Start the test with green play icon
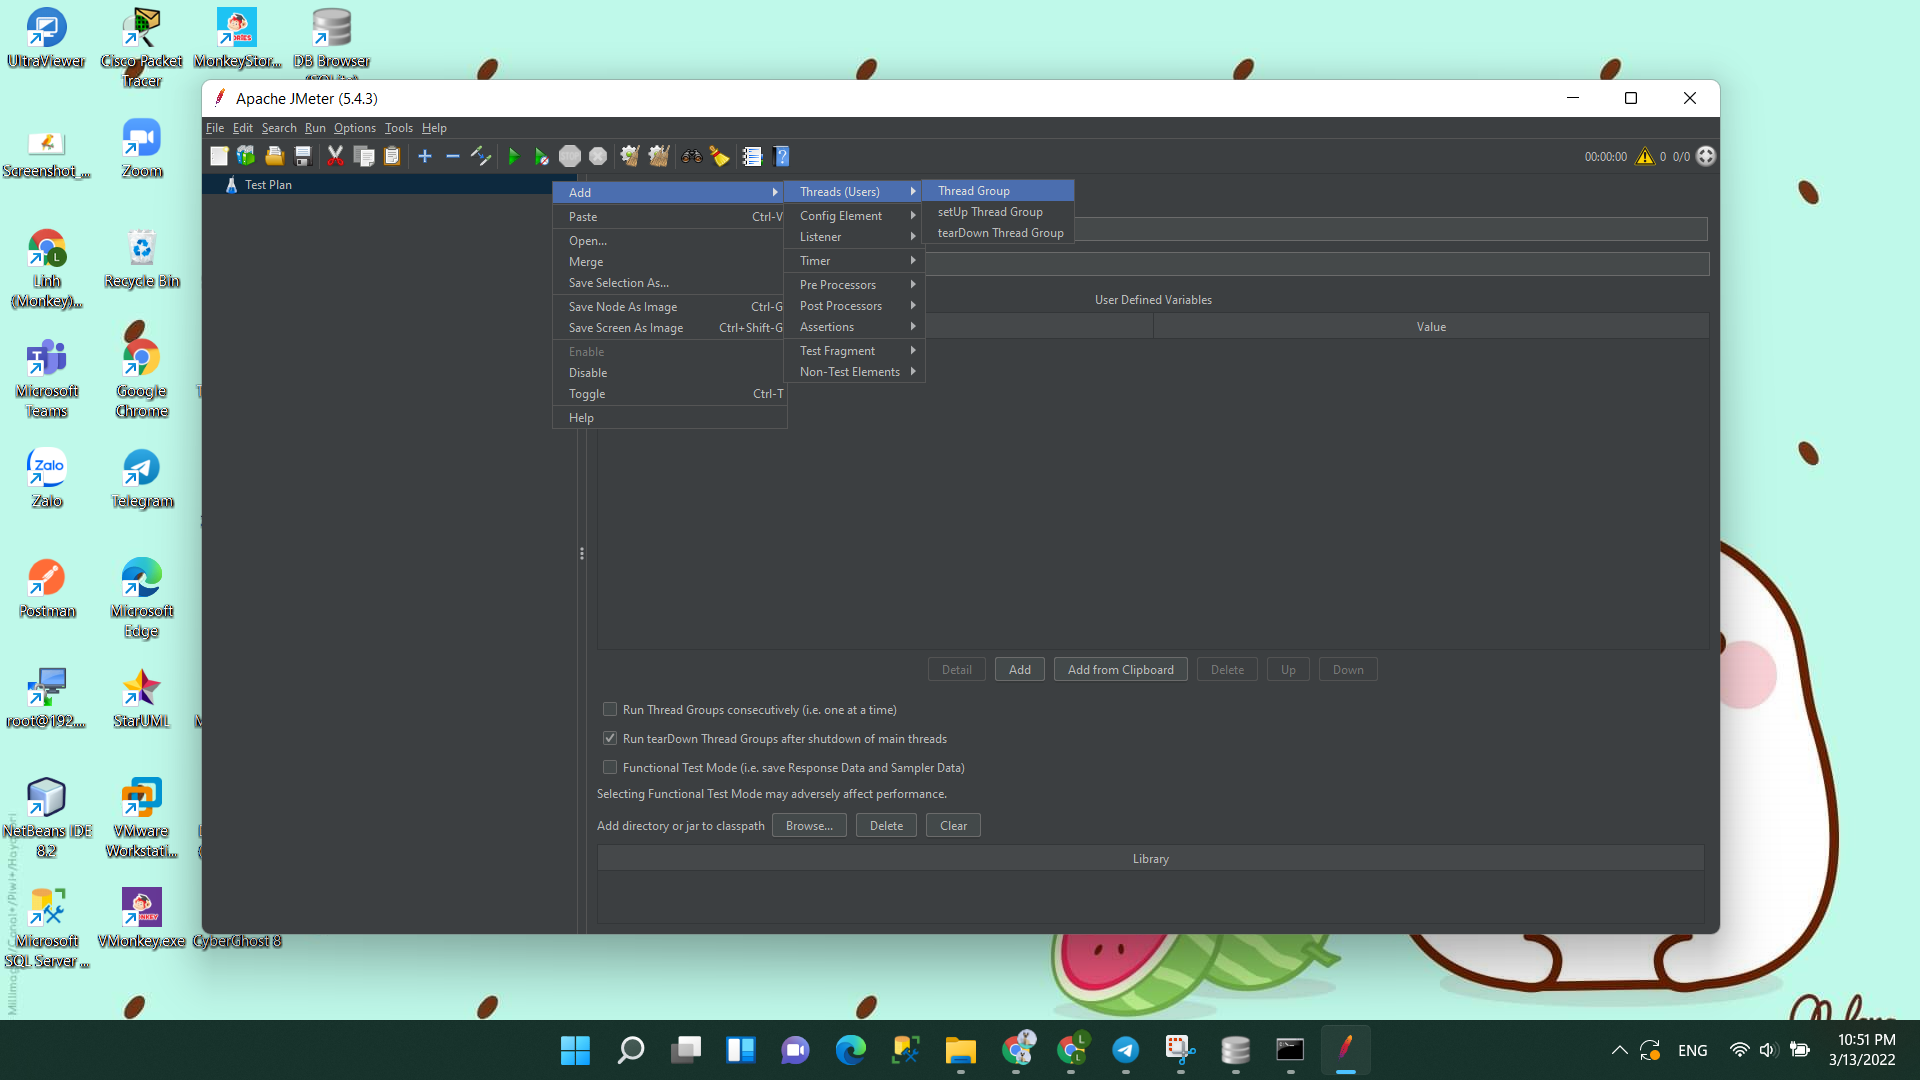This screenshot has width=1920, height=1080. point(513,156)
